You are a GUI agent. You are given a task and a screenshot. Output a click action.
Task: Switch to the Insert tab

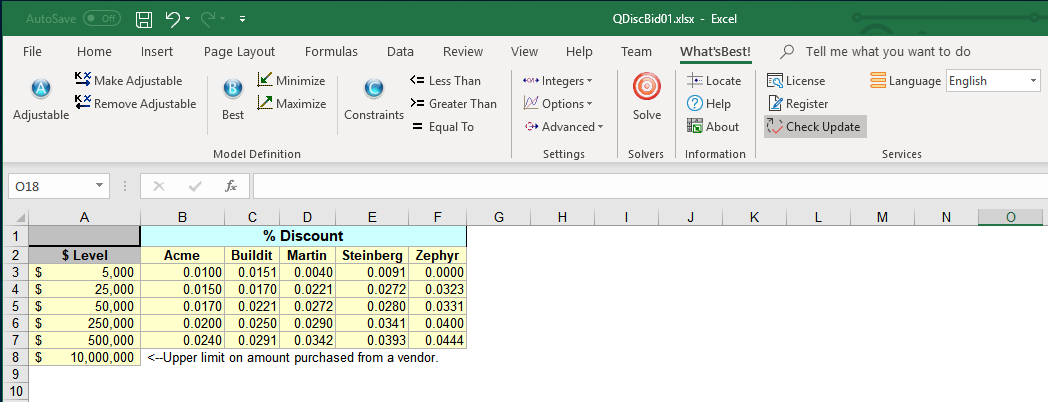coord(157,52)
